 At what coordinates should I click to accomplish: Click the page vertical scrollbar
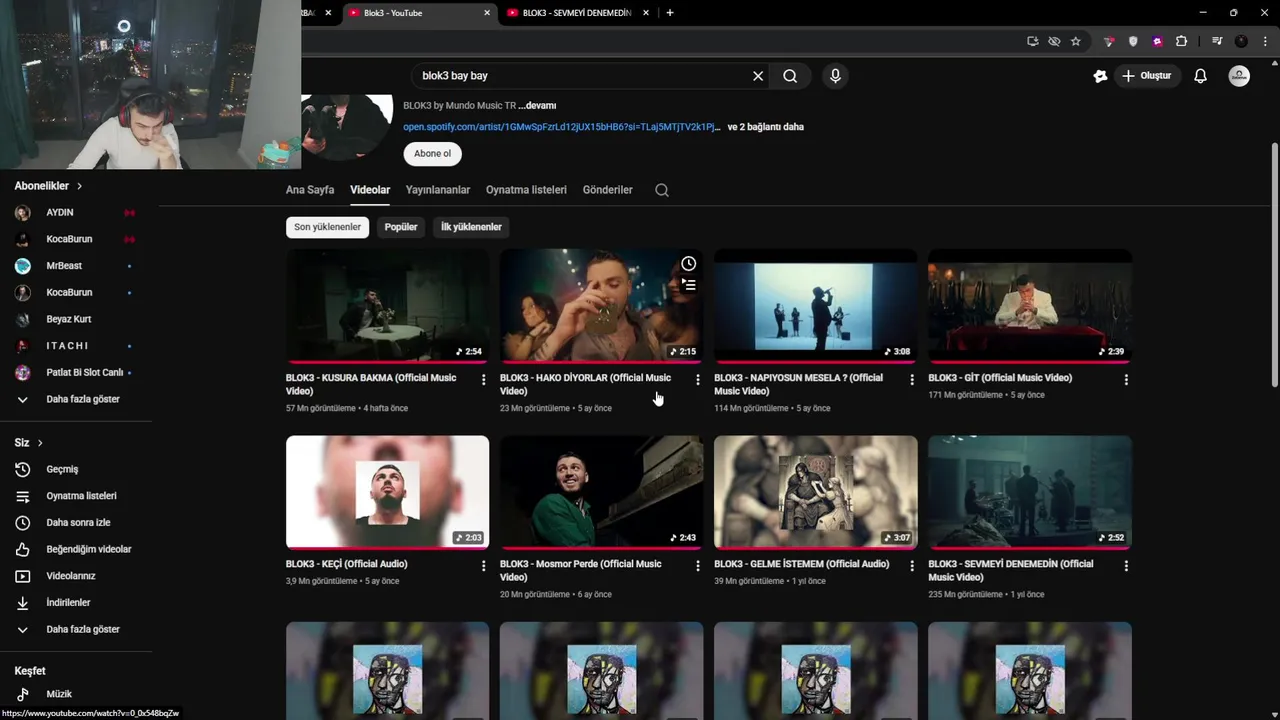[x=1274, y=265]
